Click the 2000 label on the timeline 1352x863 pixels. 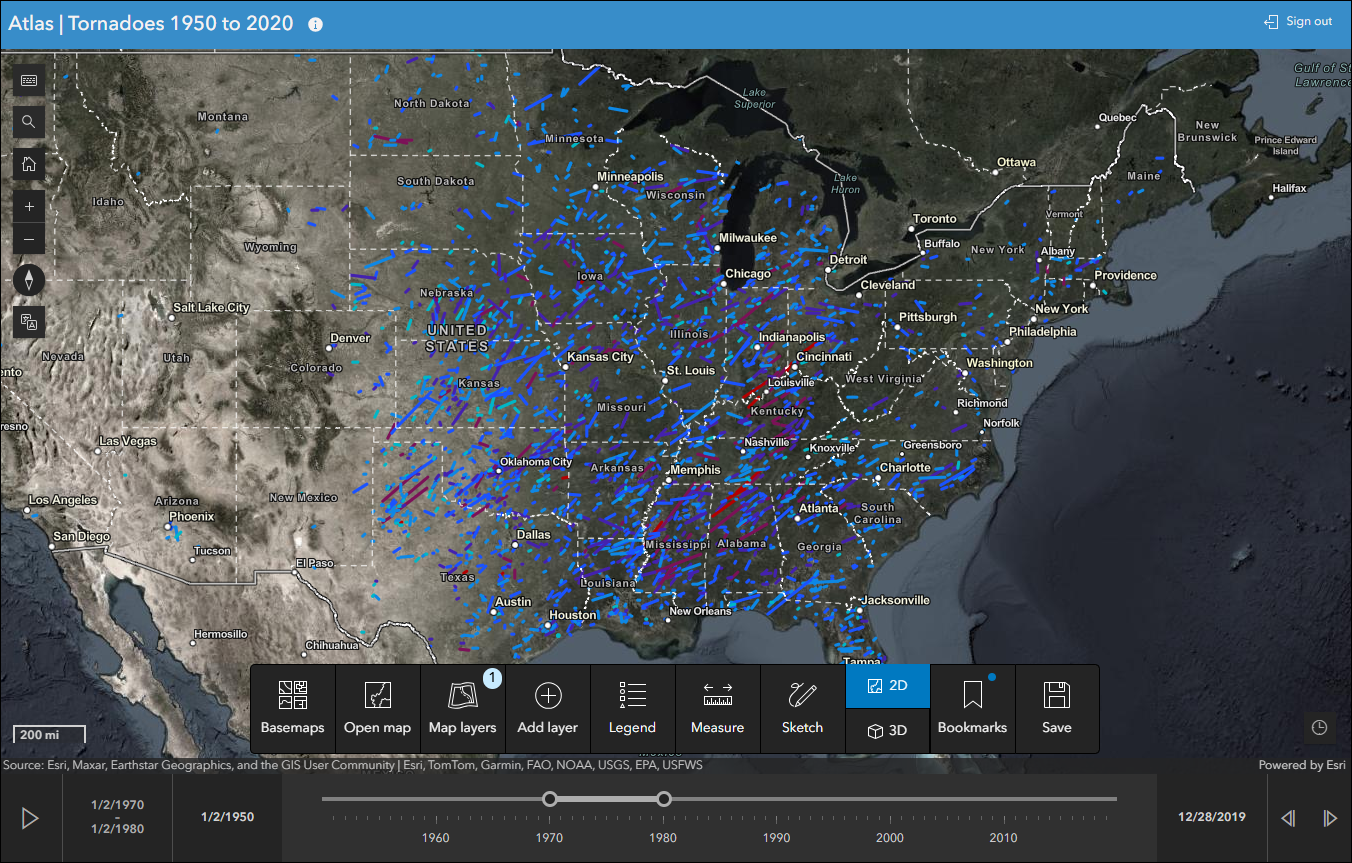[890, 838]
